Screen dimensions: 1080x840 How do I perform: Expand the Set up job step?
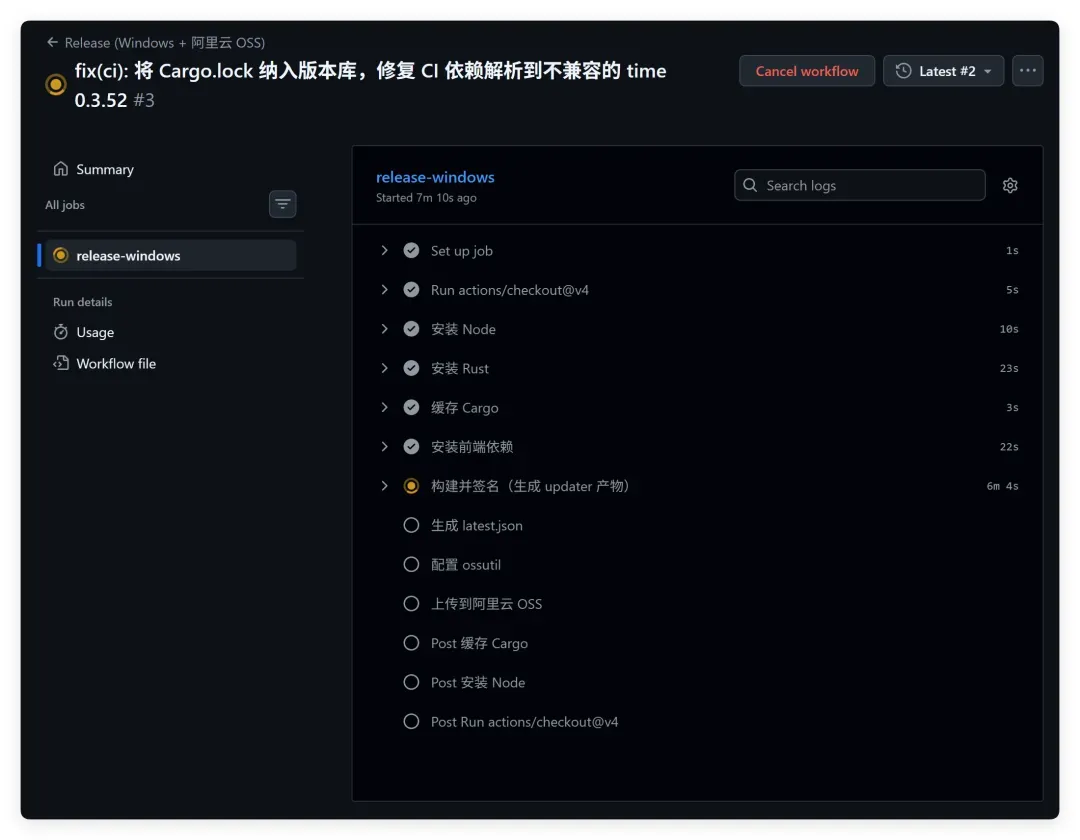384,251
